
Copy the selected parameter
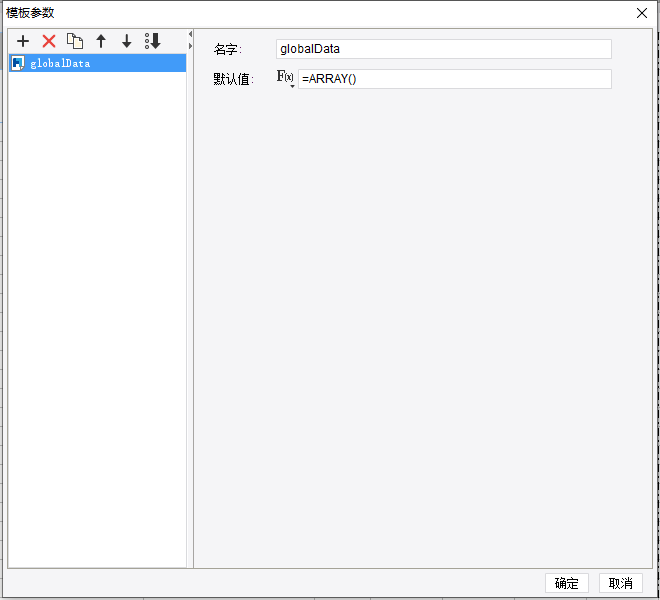75,41
